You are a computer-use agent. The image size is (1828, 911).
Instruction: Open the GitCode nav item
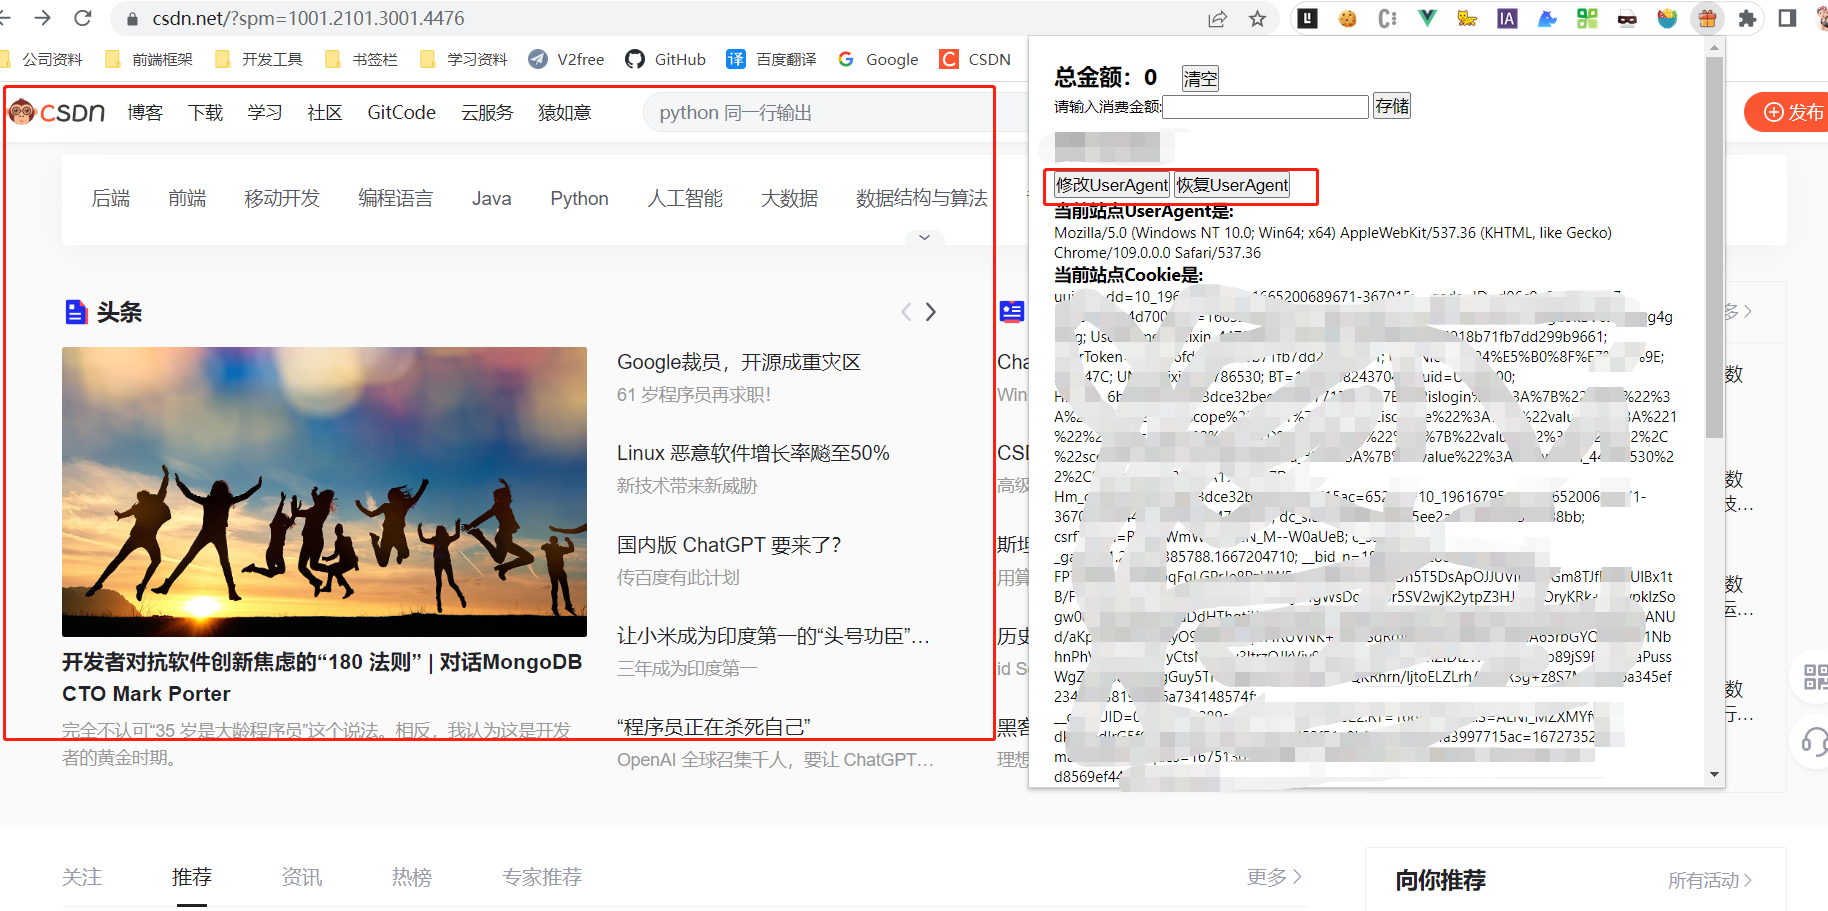[x=401, y=112]
